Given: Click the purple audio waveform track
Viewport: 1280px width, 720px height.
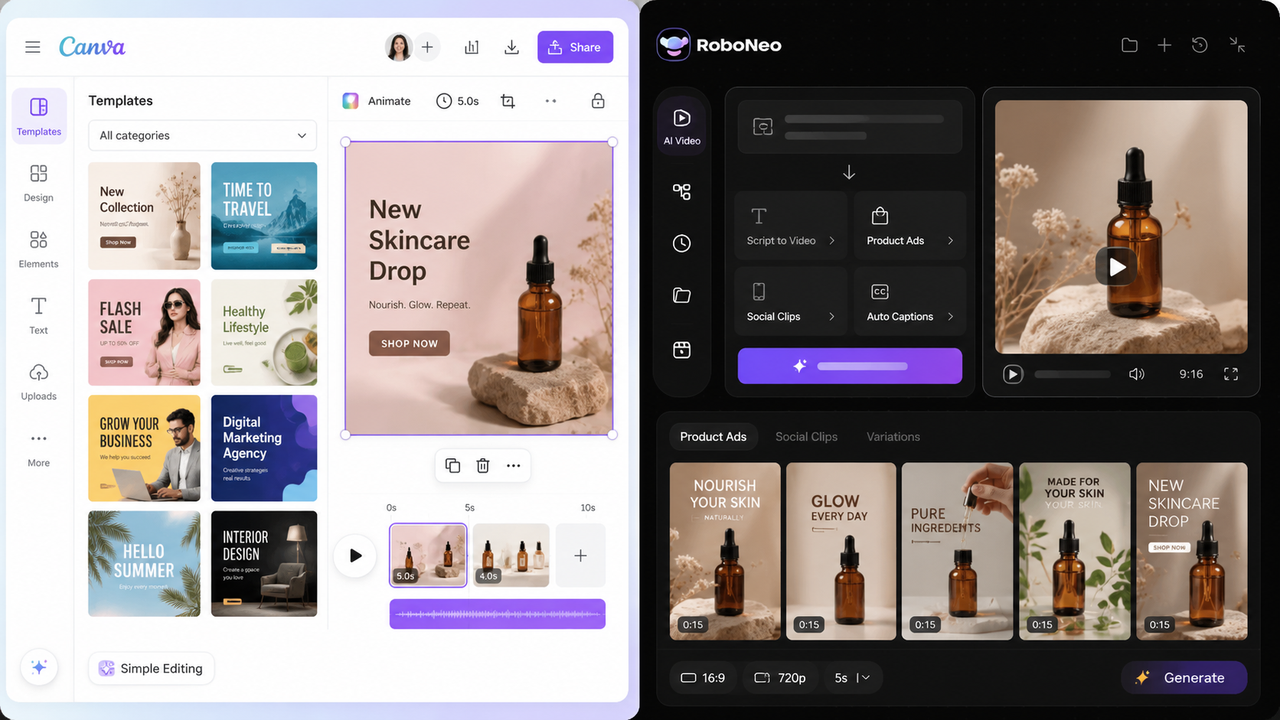Looking at the screenshot, I should coord(498,614).
